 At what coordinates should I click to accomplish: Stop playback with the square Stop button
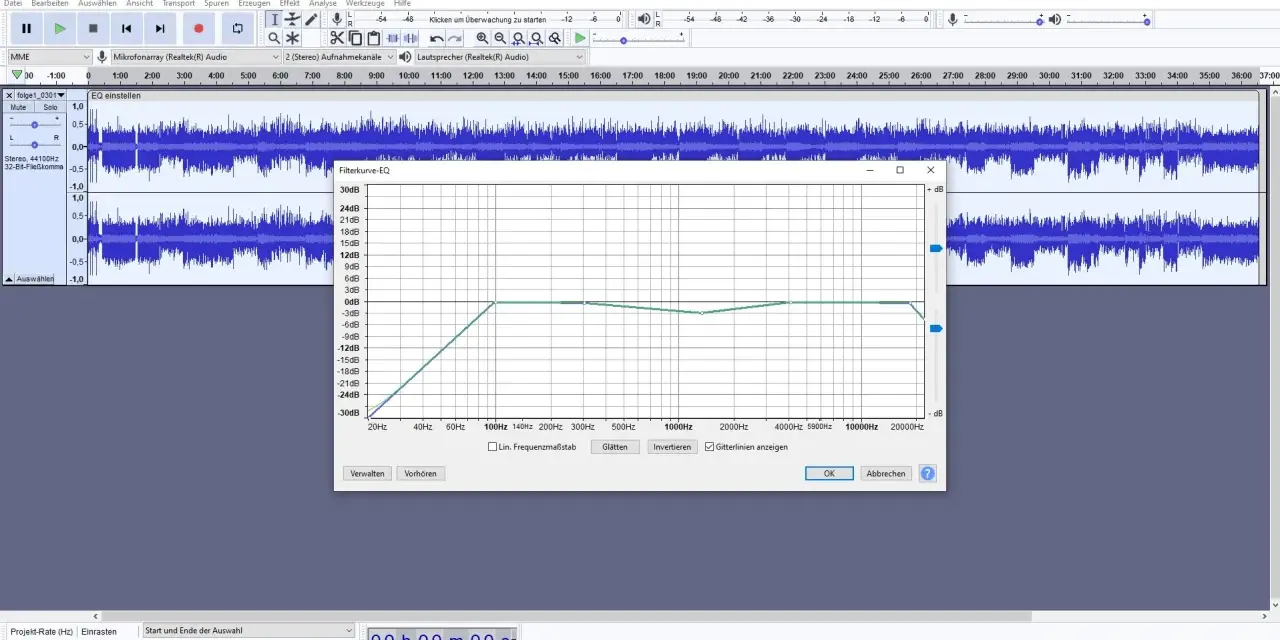tap(93, 29)
